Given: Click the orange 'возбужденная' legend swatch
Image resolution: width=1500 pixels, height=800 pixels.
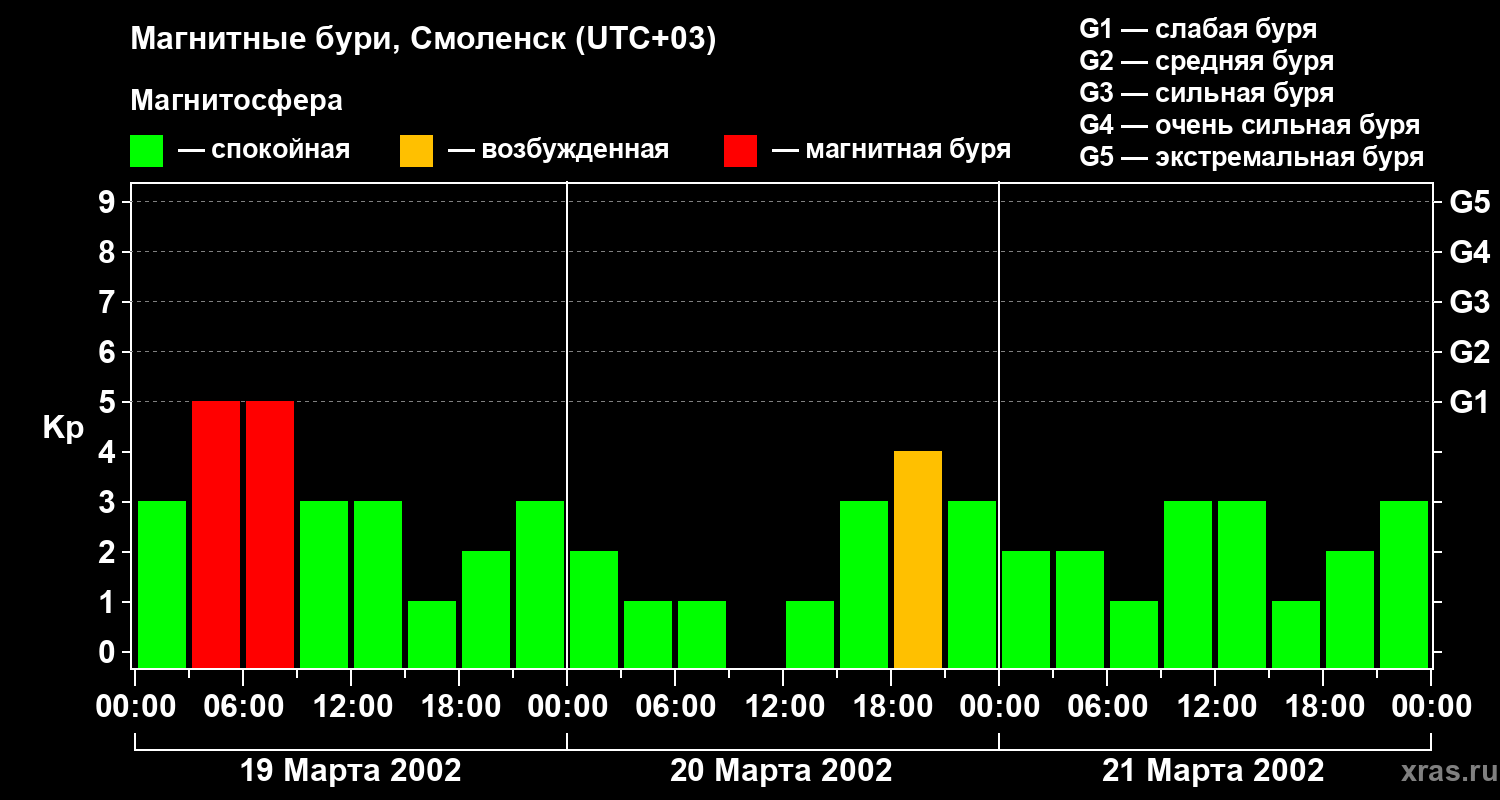Looking at the screenshot, I should (416, 151).
